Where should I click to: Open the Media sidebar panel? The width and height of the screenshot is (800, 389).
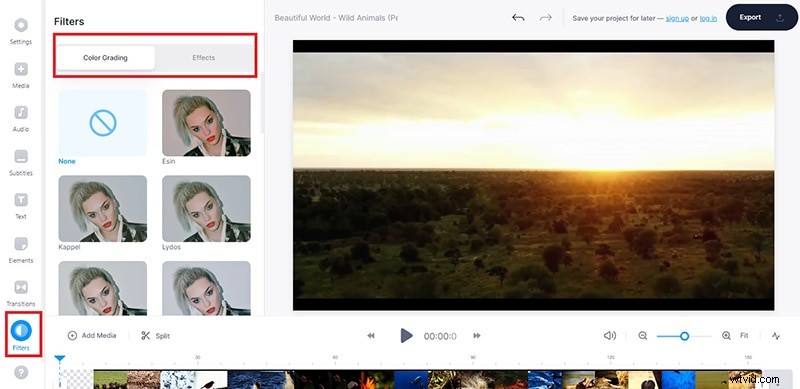21,75
